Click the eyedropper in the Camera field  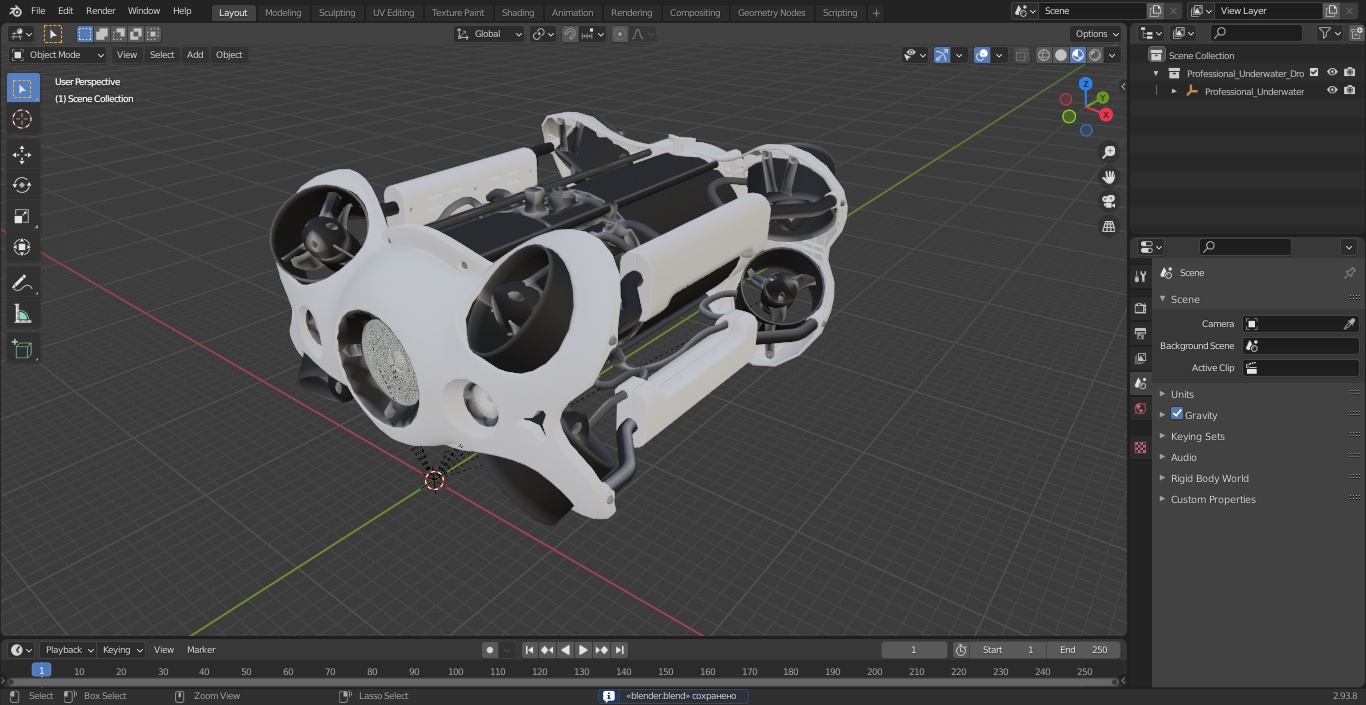pos(1349,324)
